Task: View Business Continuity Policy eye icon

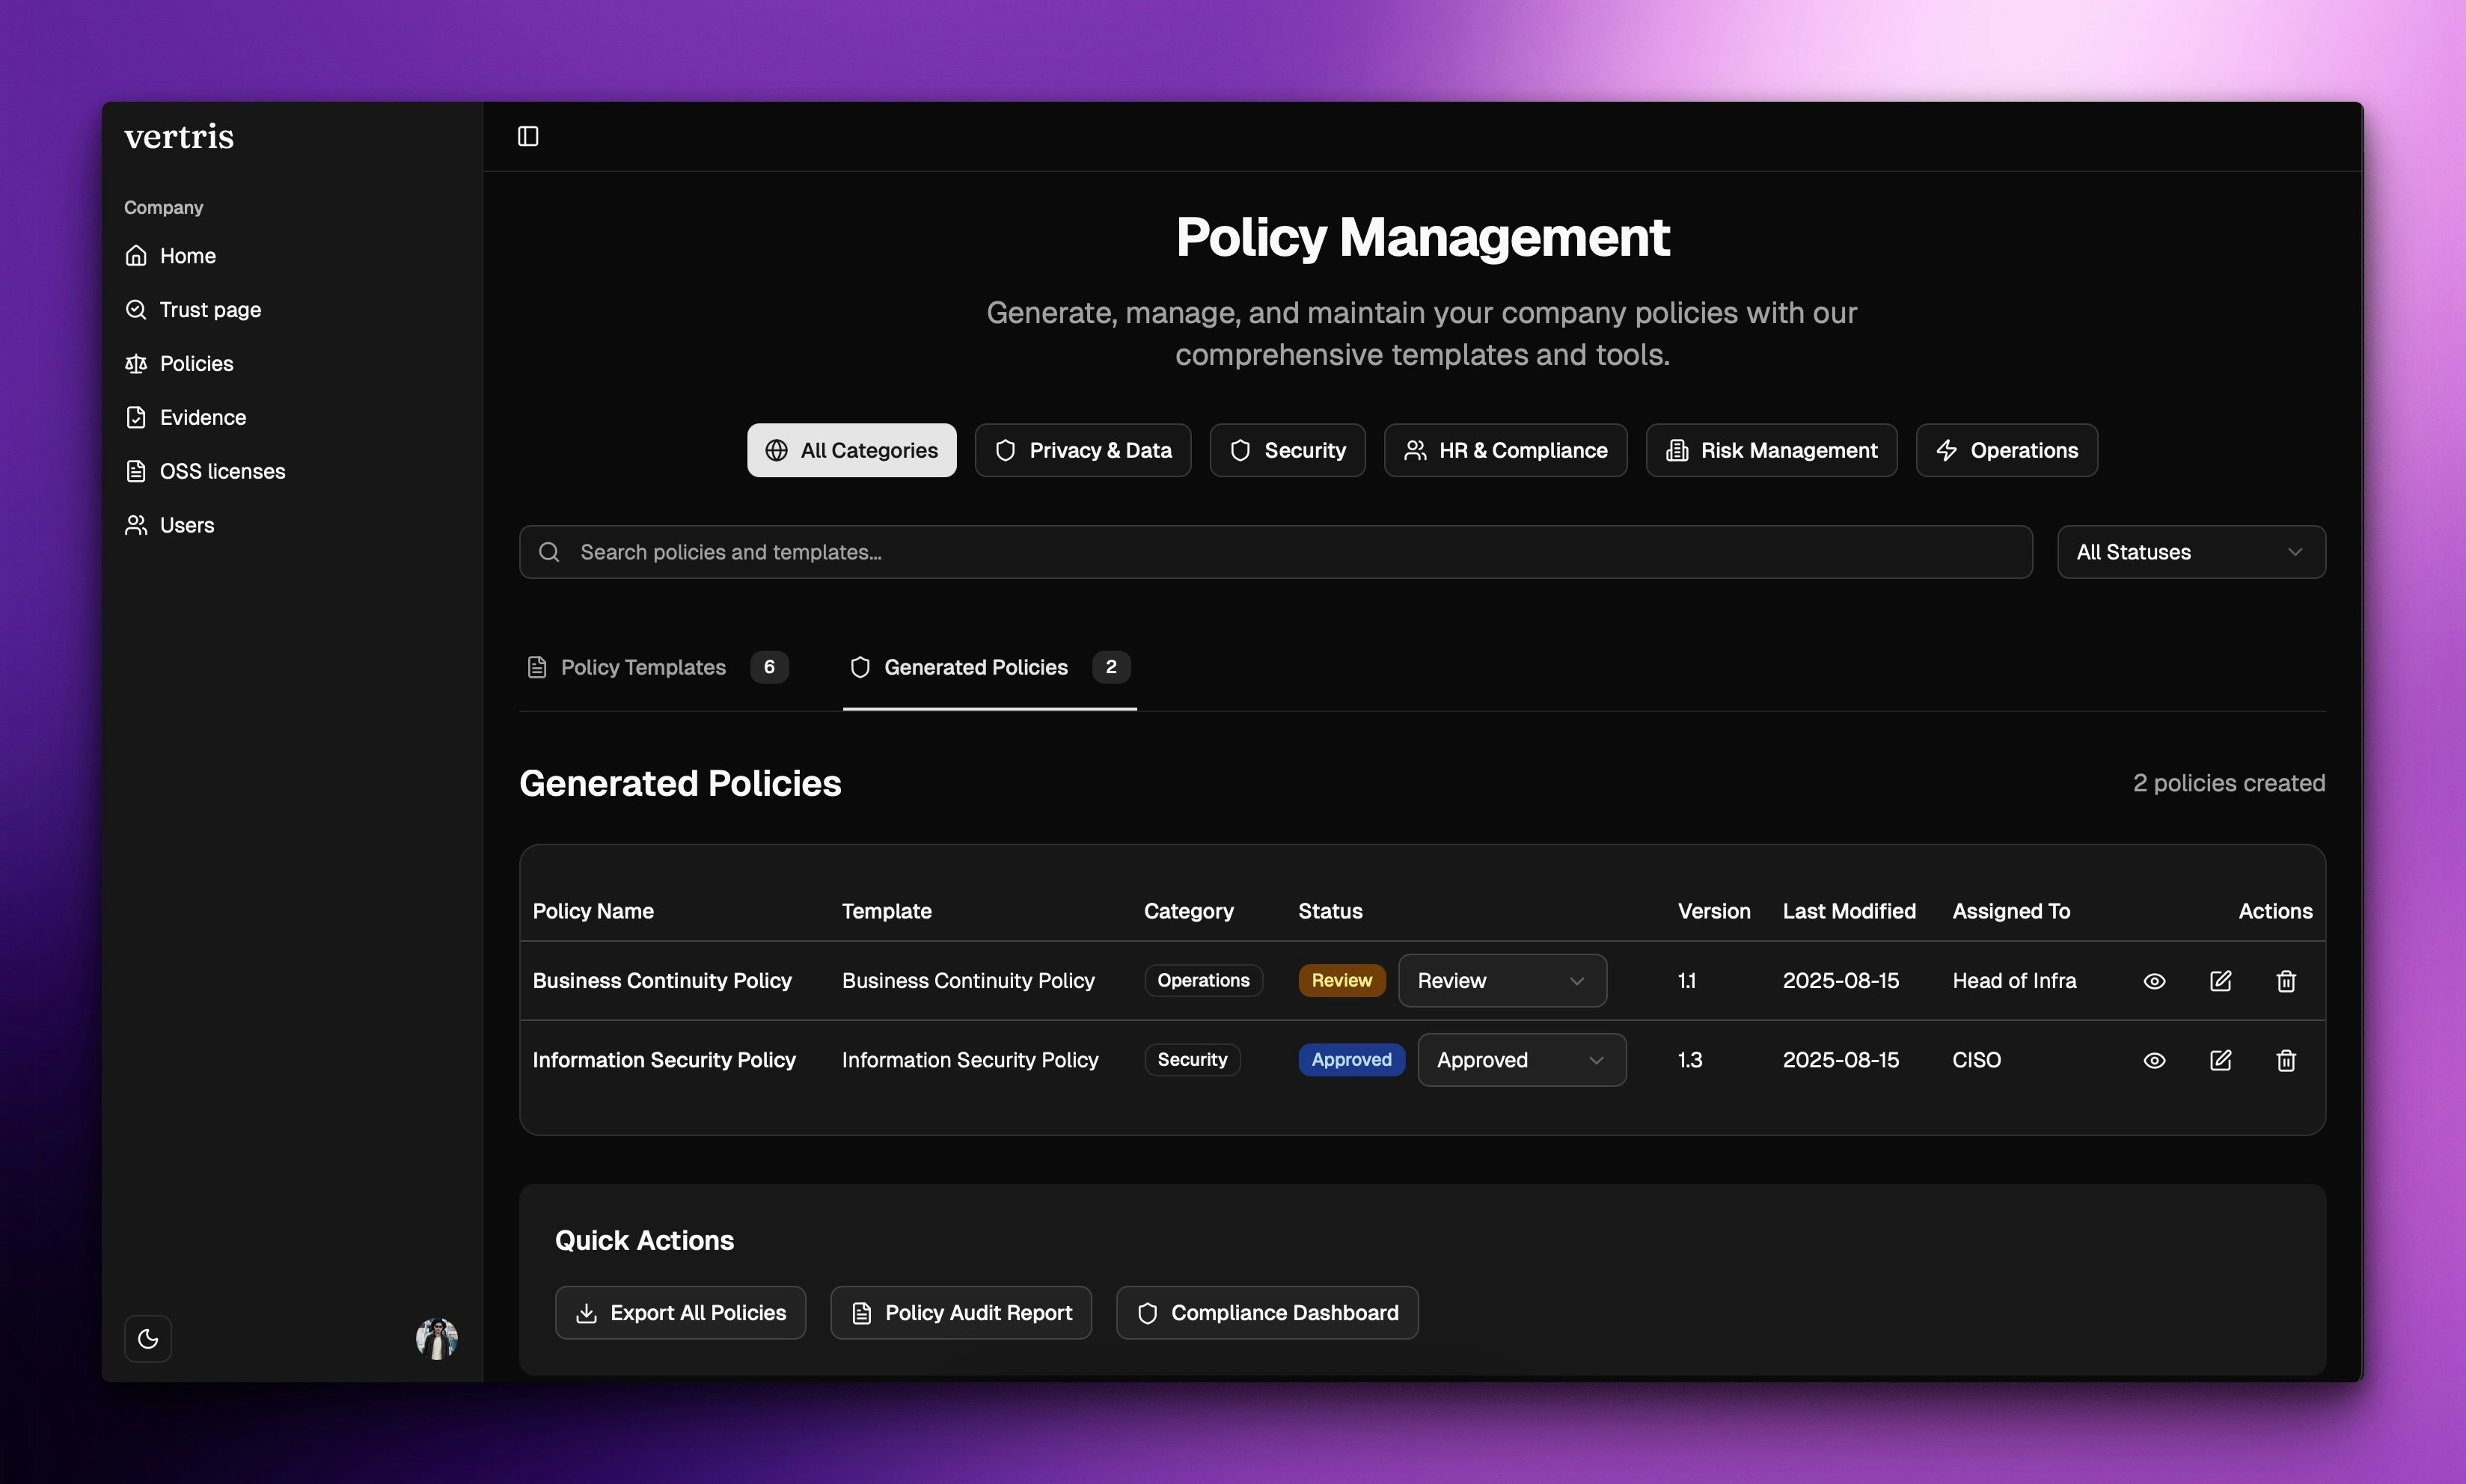Action: point(2155,981)
